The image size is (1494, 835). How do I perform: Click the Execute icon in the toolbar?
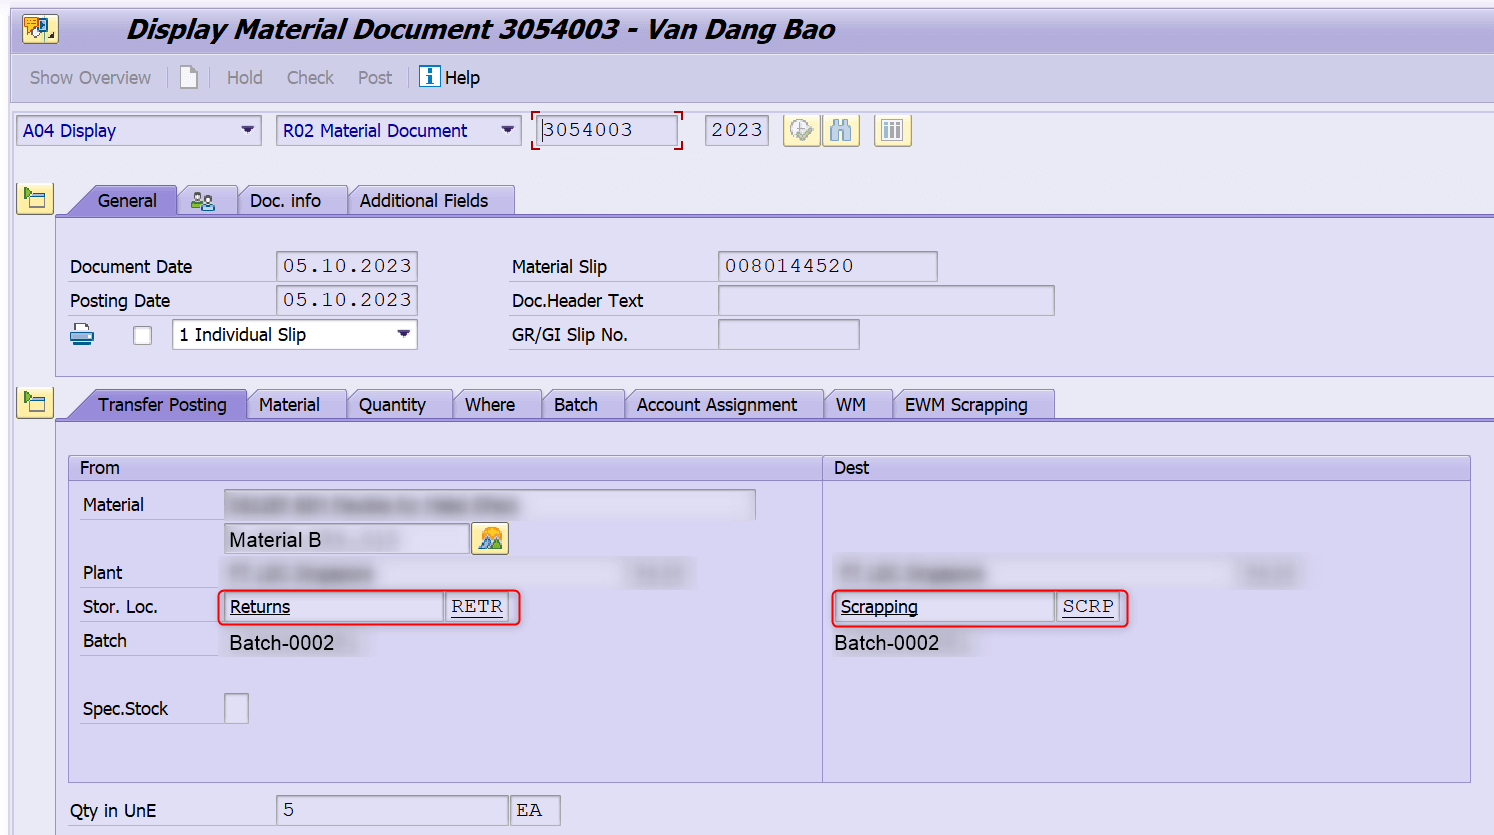coord(800,130)
